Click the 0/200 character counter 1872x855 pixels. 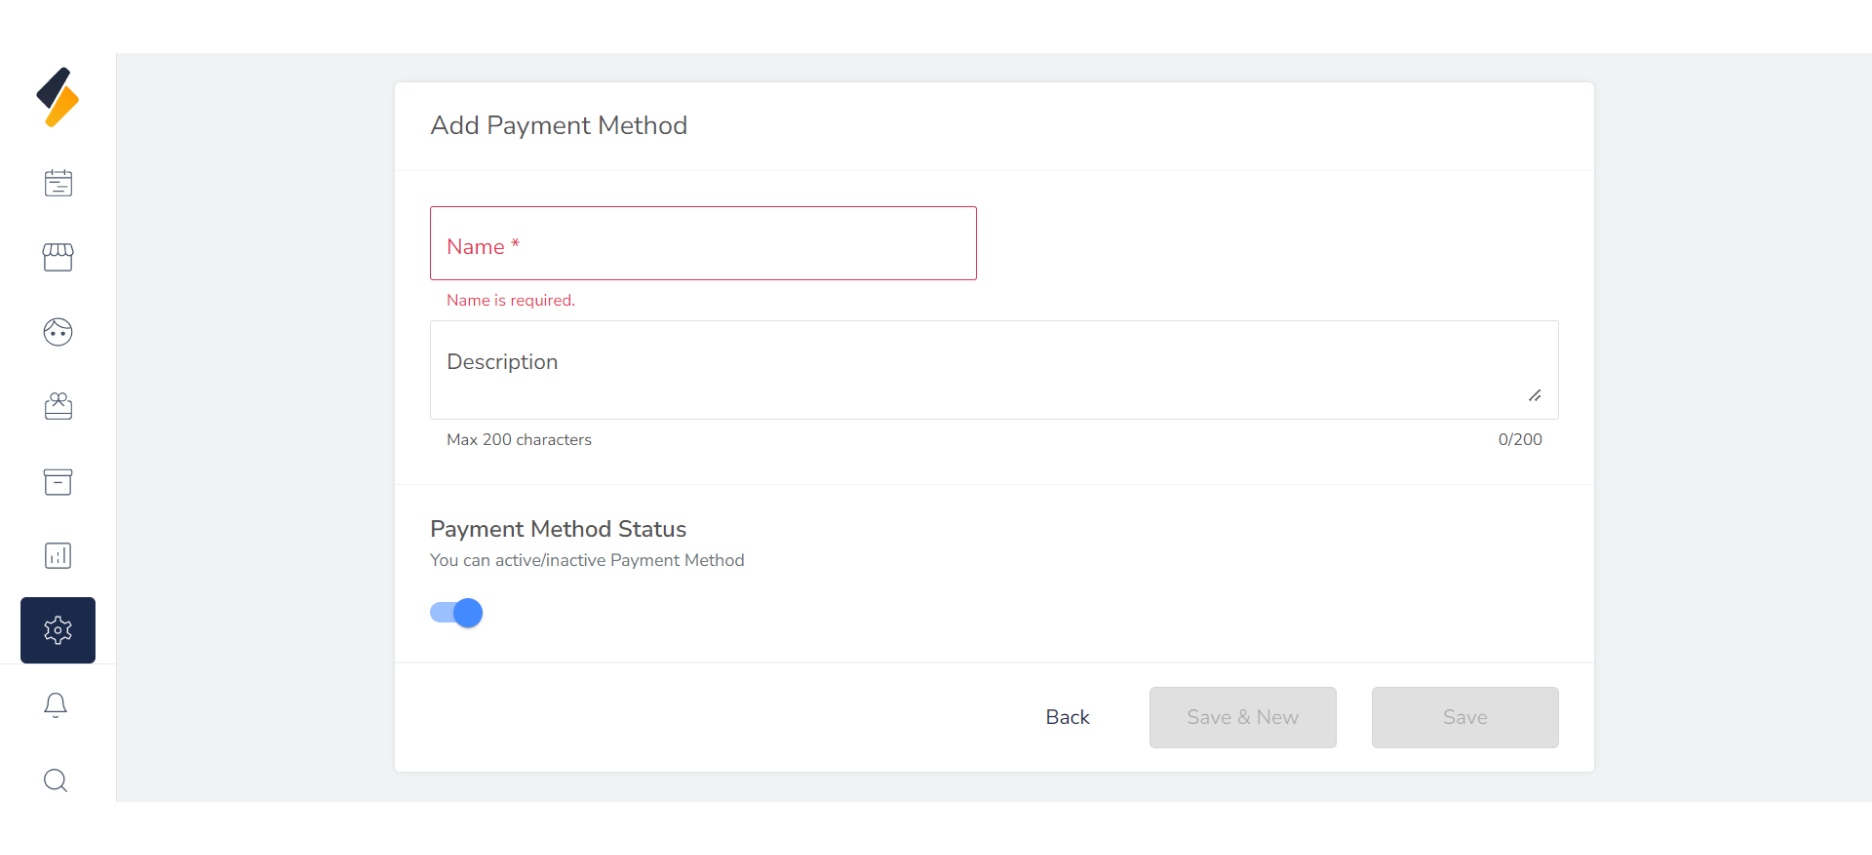(1519, 440)
